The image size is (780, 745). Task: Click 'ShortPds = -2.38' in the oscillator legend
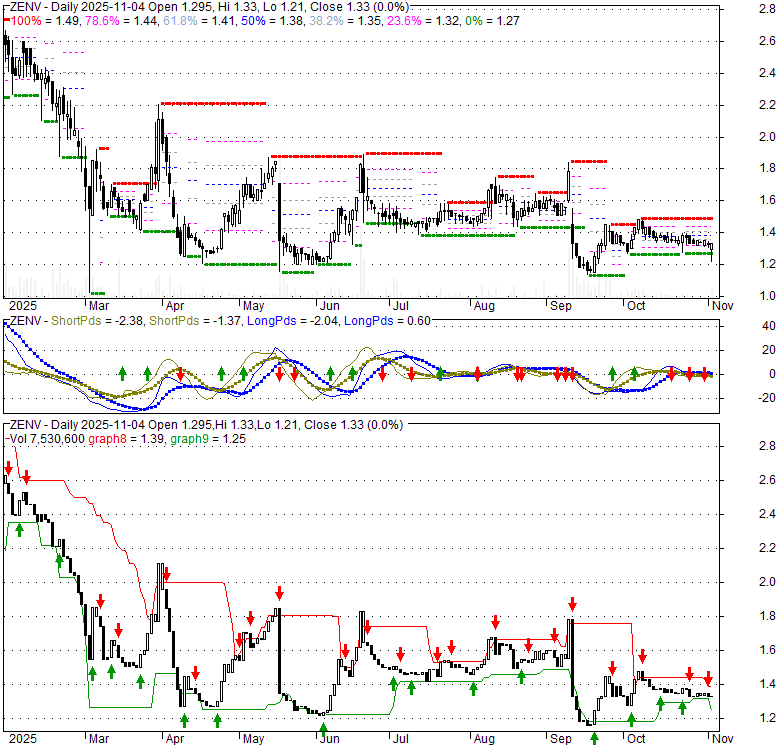[x=97, y=321]
